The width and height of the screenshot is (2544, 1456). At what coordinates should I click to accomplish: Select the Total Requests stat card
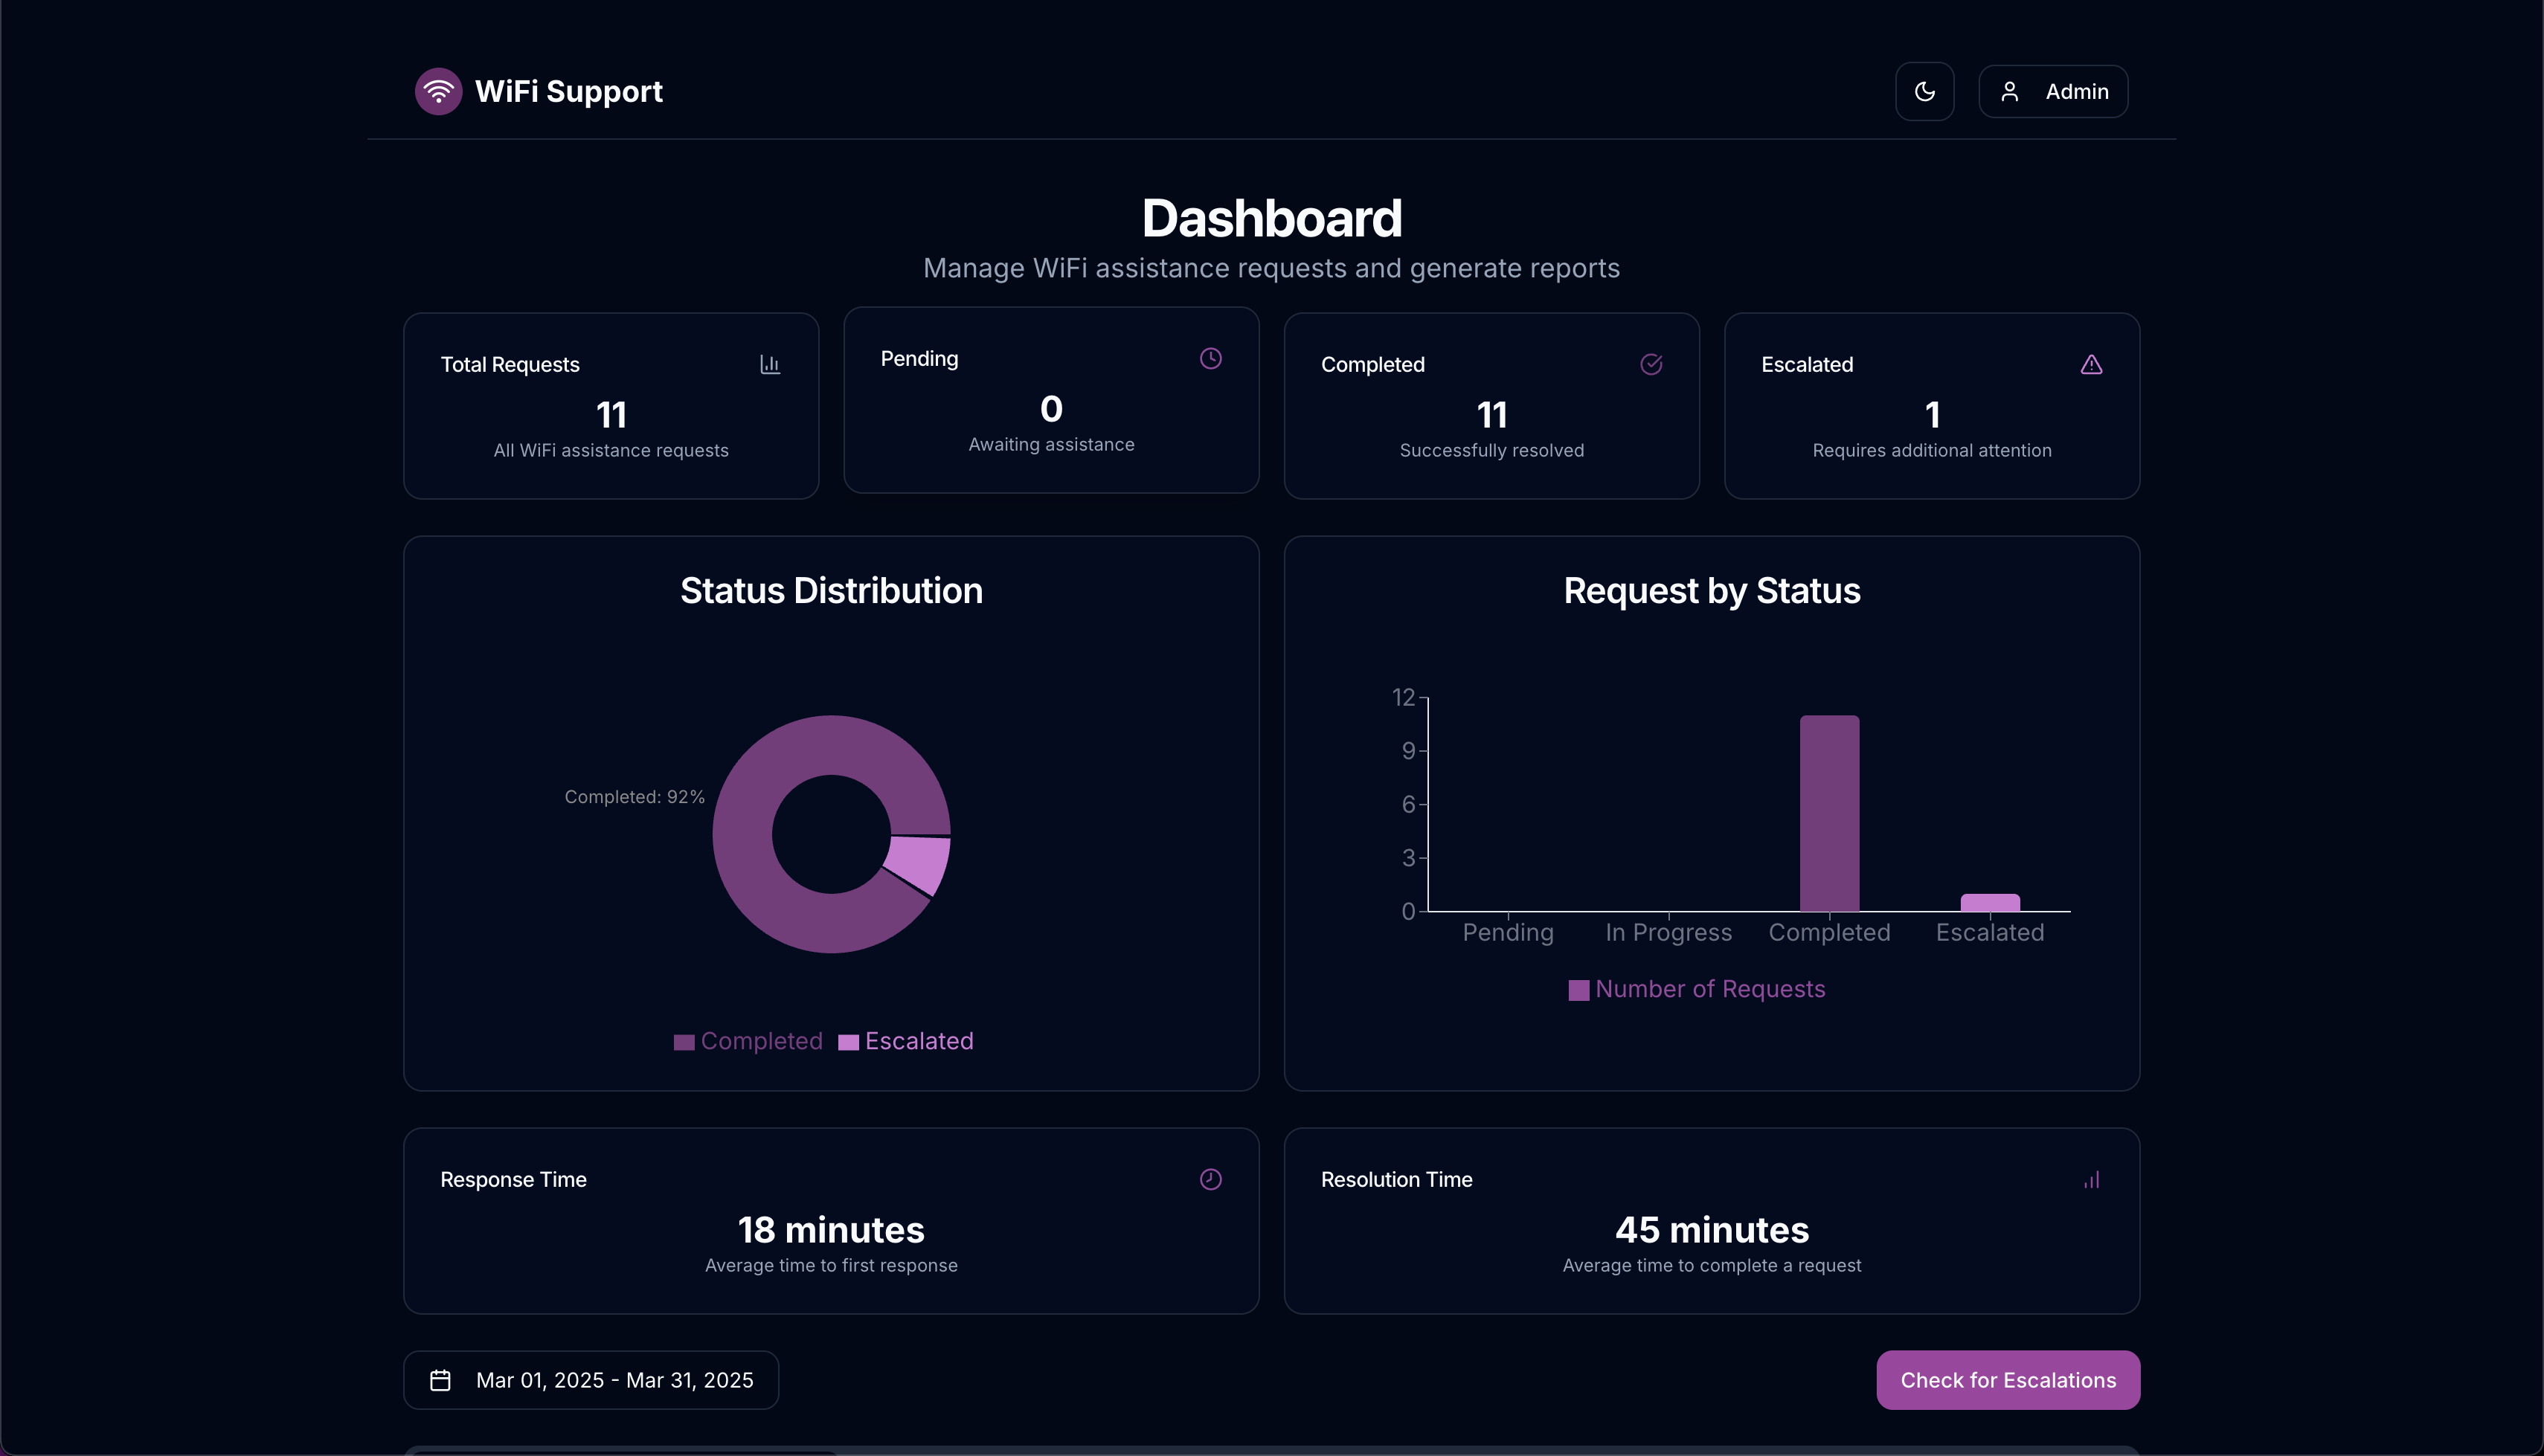tap(611, 406)
